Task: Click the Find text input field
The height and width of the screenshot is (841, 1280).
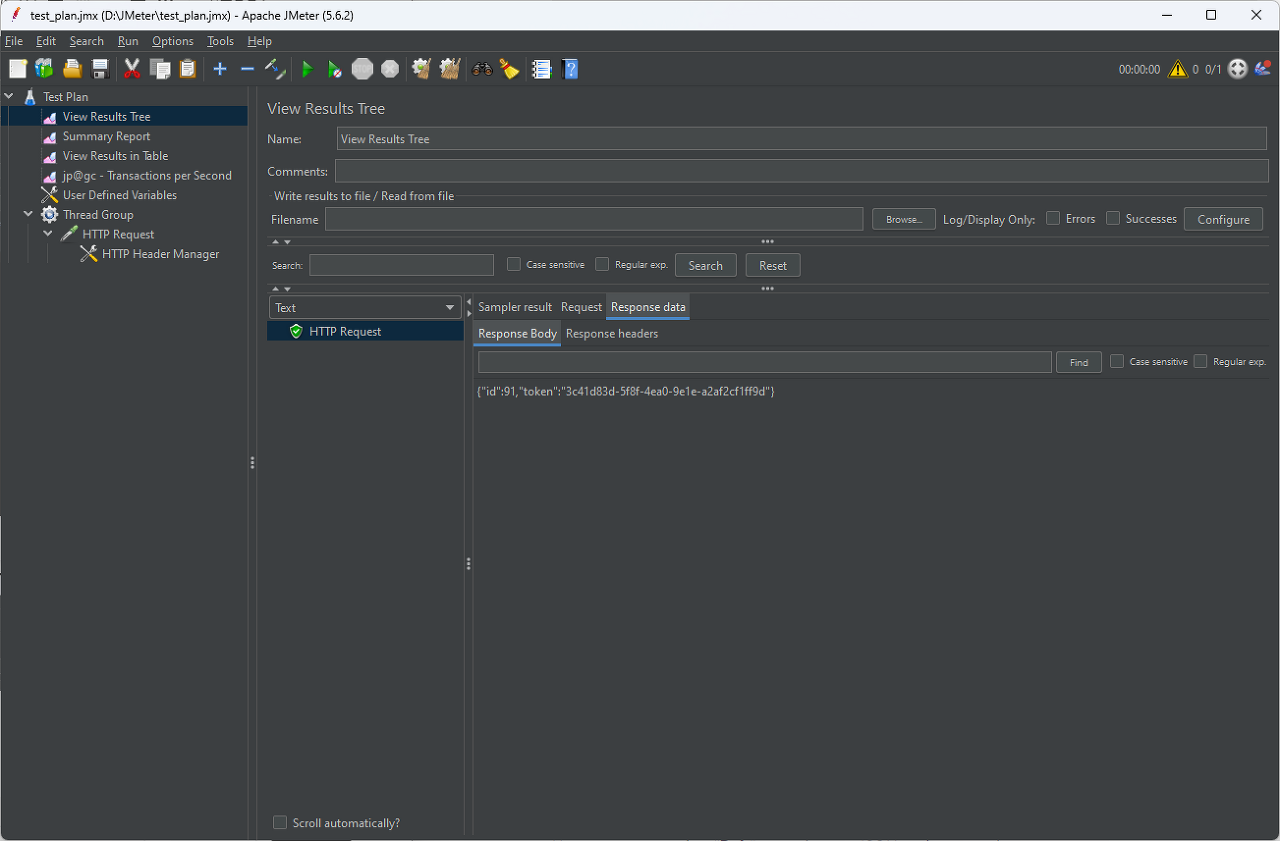Action: click(765, 362)
